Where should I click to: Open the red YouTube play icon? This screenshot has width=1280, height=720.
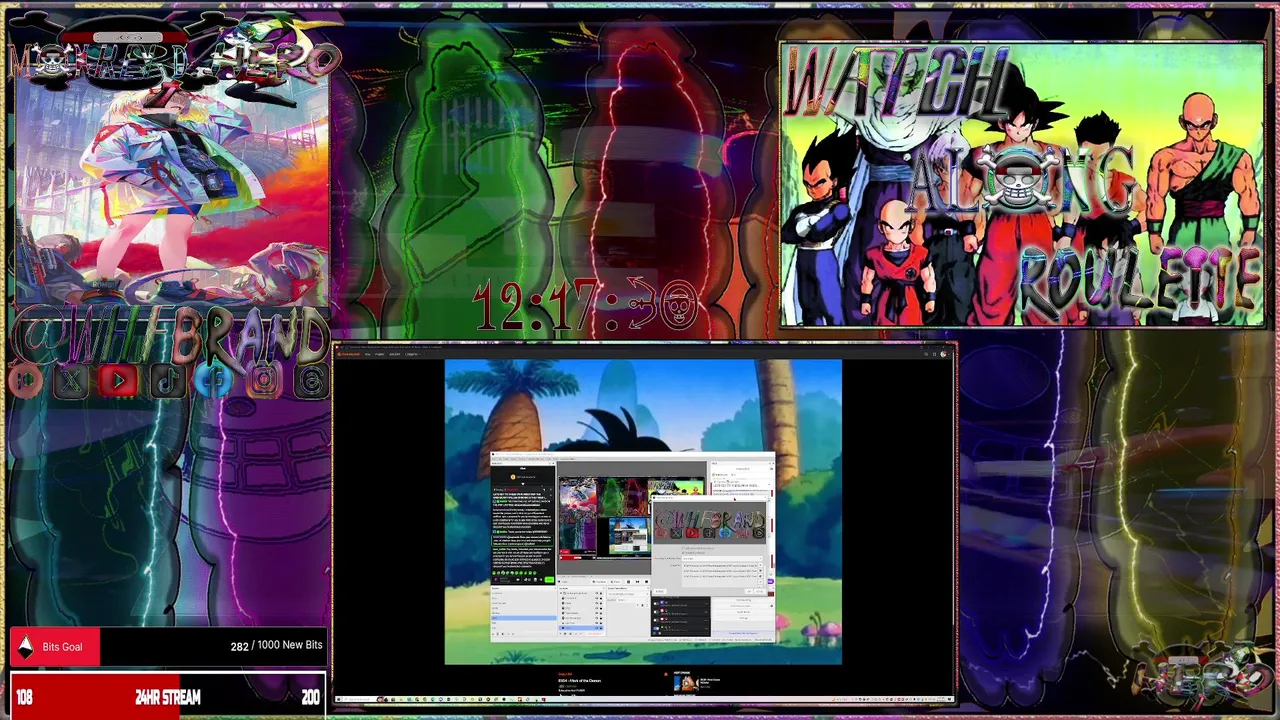pos(118,381)
